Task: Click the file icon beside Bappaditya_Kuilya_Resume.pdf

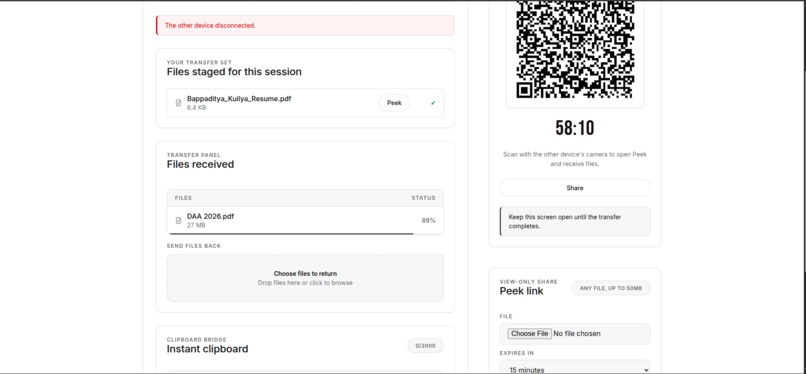Action: click(178, 103)
